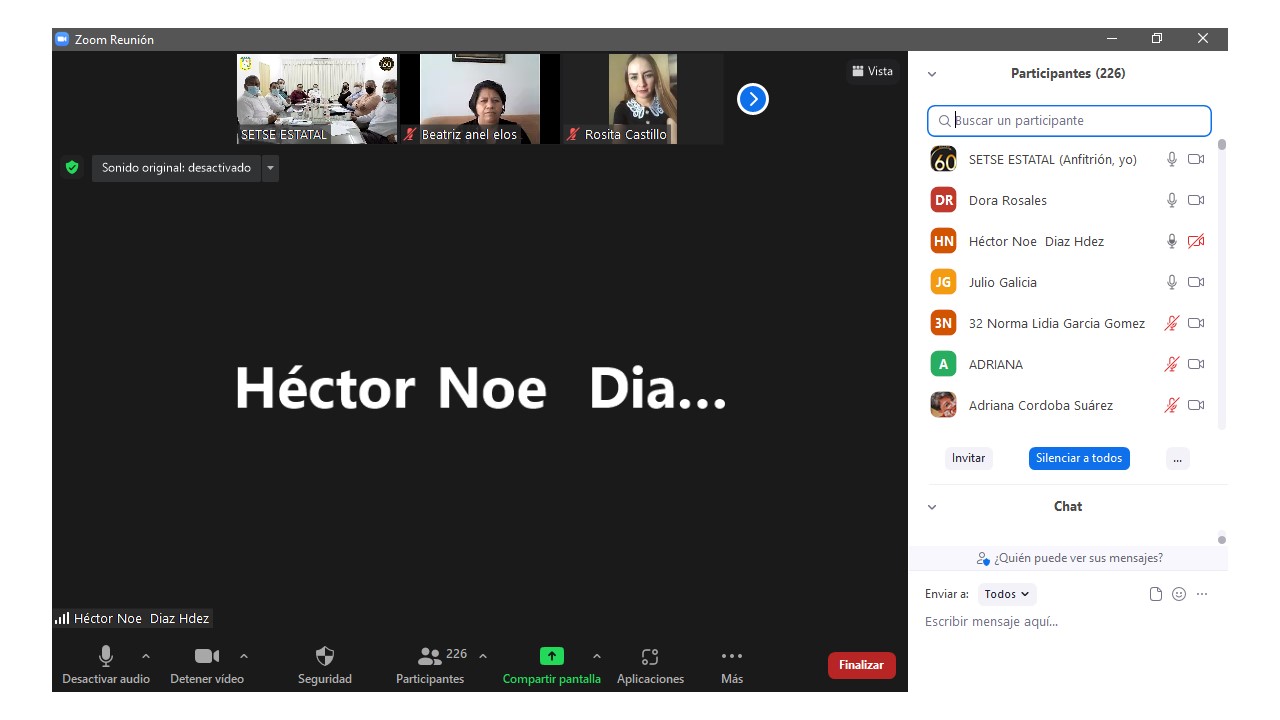This screenshot has height=720, width=1280.
Task: Request unmute for ADRIANA via microphone icon
Action: pyautogui.click(x=1172, y=364)
